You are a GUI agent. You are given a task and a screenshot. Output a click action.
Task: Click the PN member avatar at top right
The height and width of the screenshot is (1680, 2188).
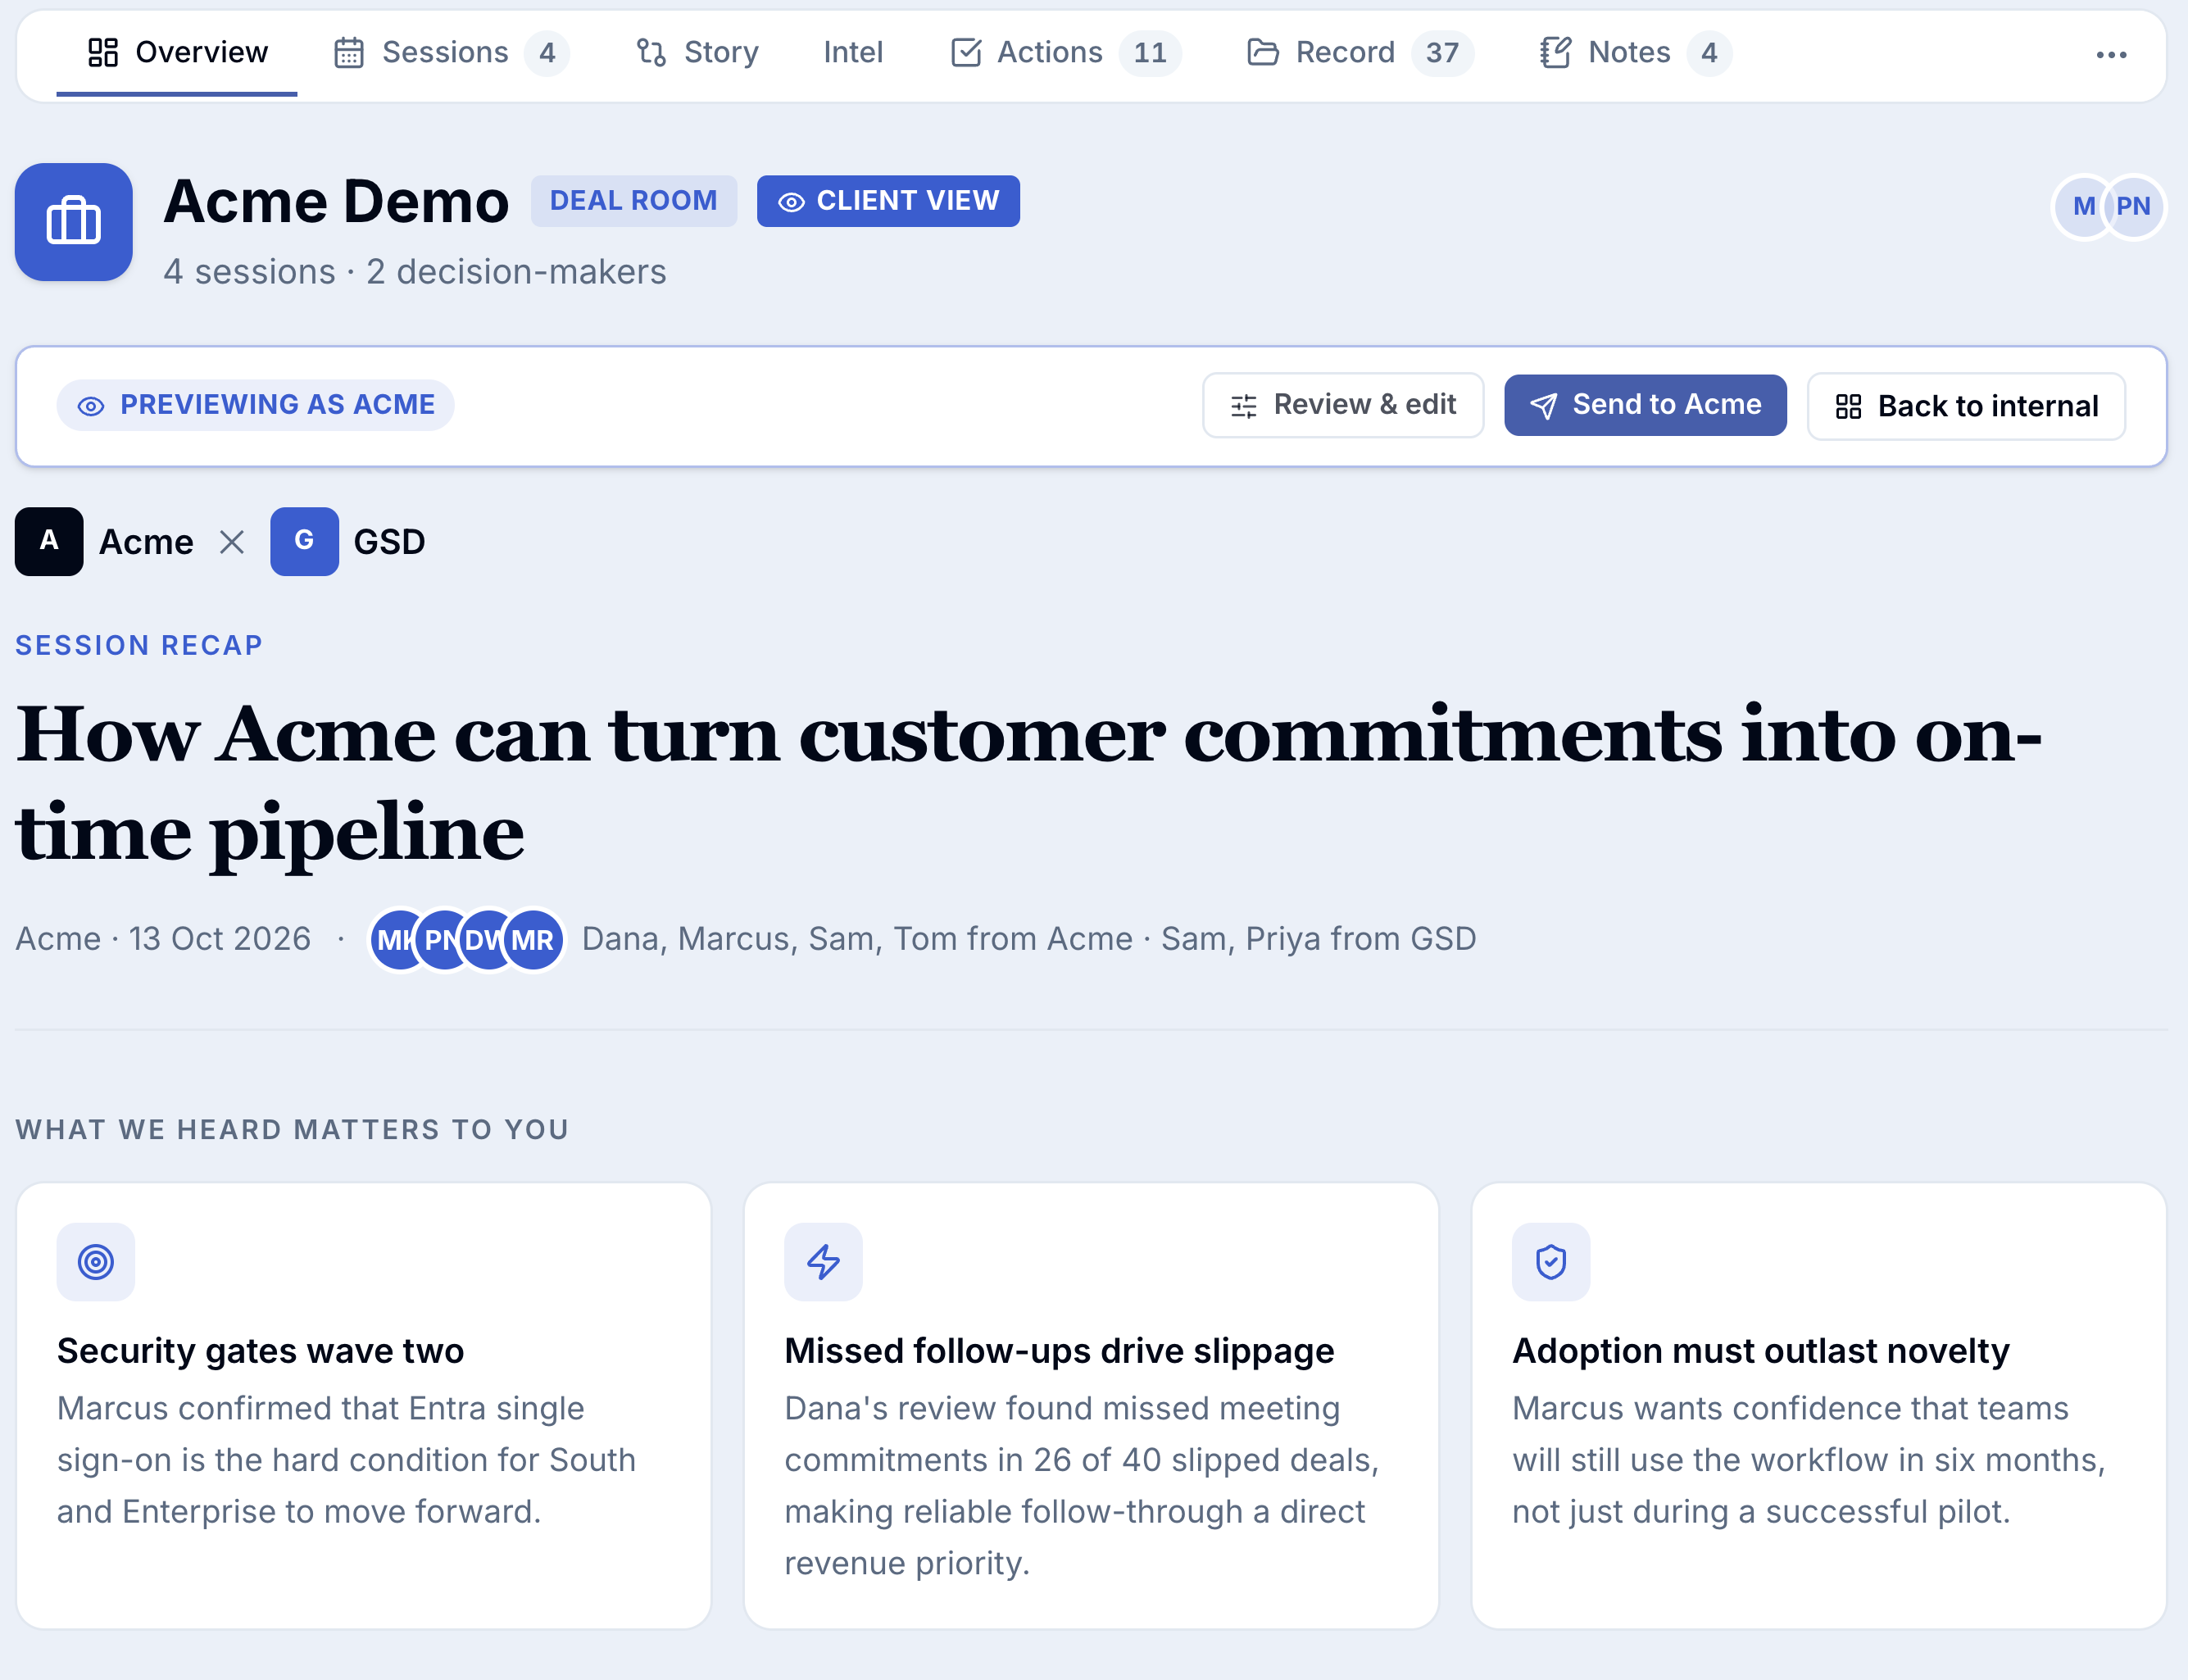(x=2133, y=207)
